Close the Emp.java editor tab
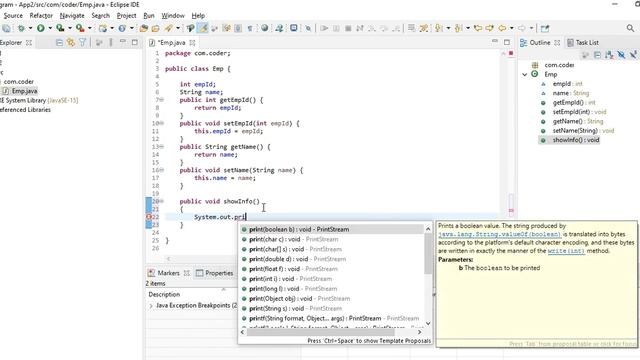640x360 pixels. point(192,42)
